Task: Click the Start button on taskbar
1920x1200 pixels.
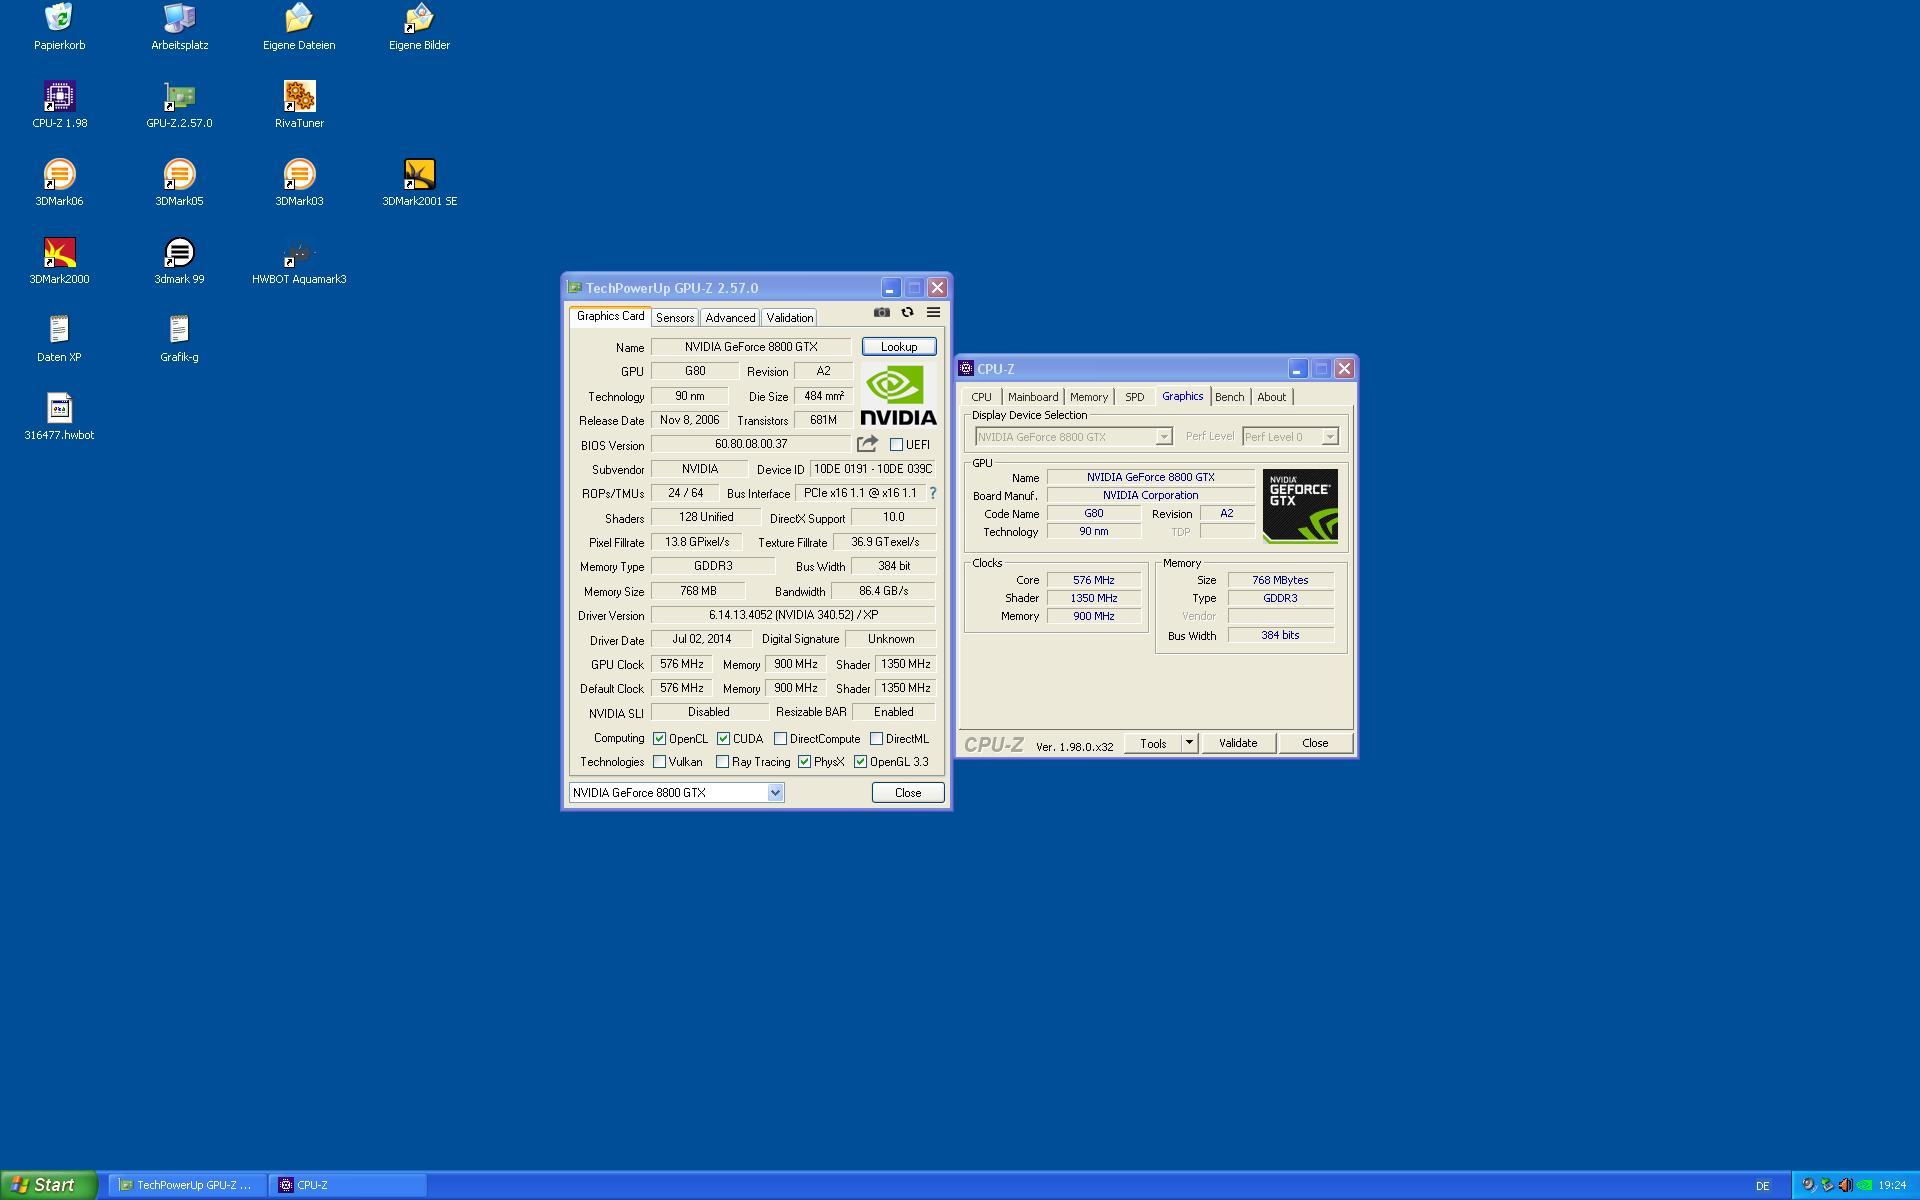Action: (47, 1185)
